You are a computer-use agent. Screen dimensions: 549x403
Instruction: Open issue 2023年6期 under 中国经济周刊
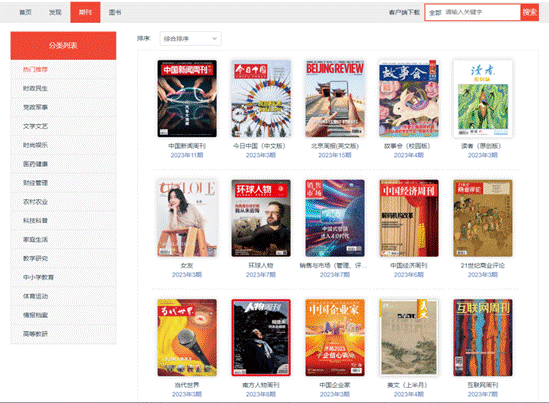click(409, 275)
